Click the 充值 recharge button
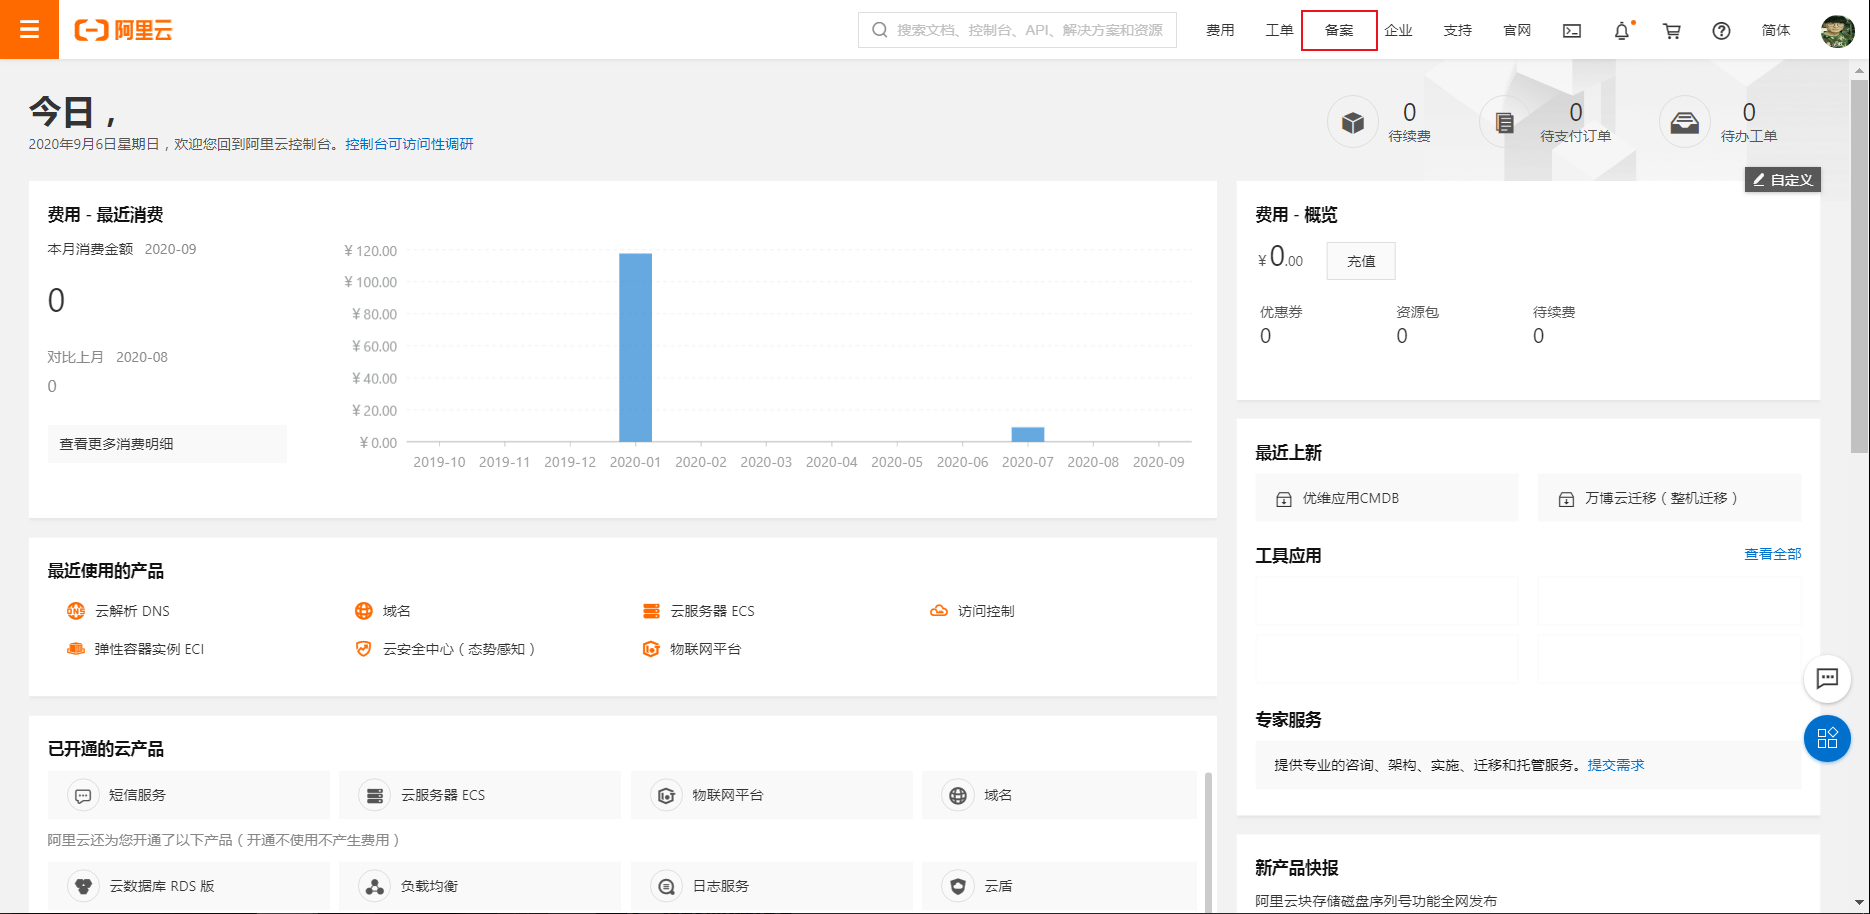 1361,261
